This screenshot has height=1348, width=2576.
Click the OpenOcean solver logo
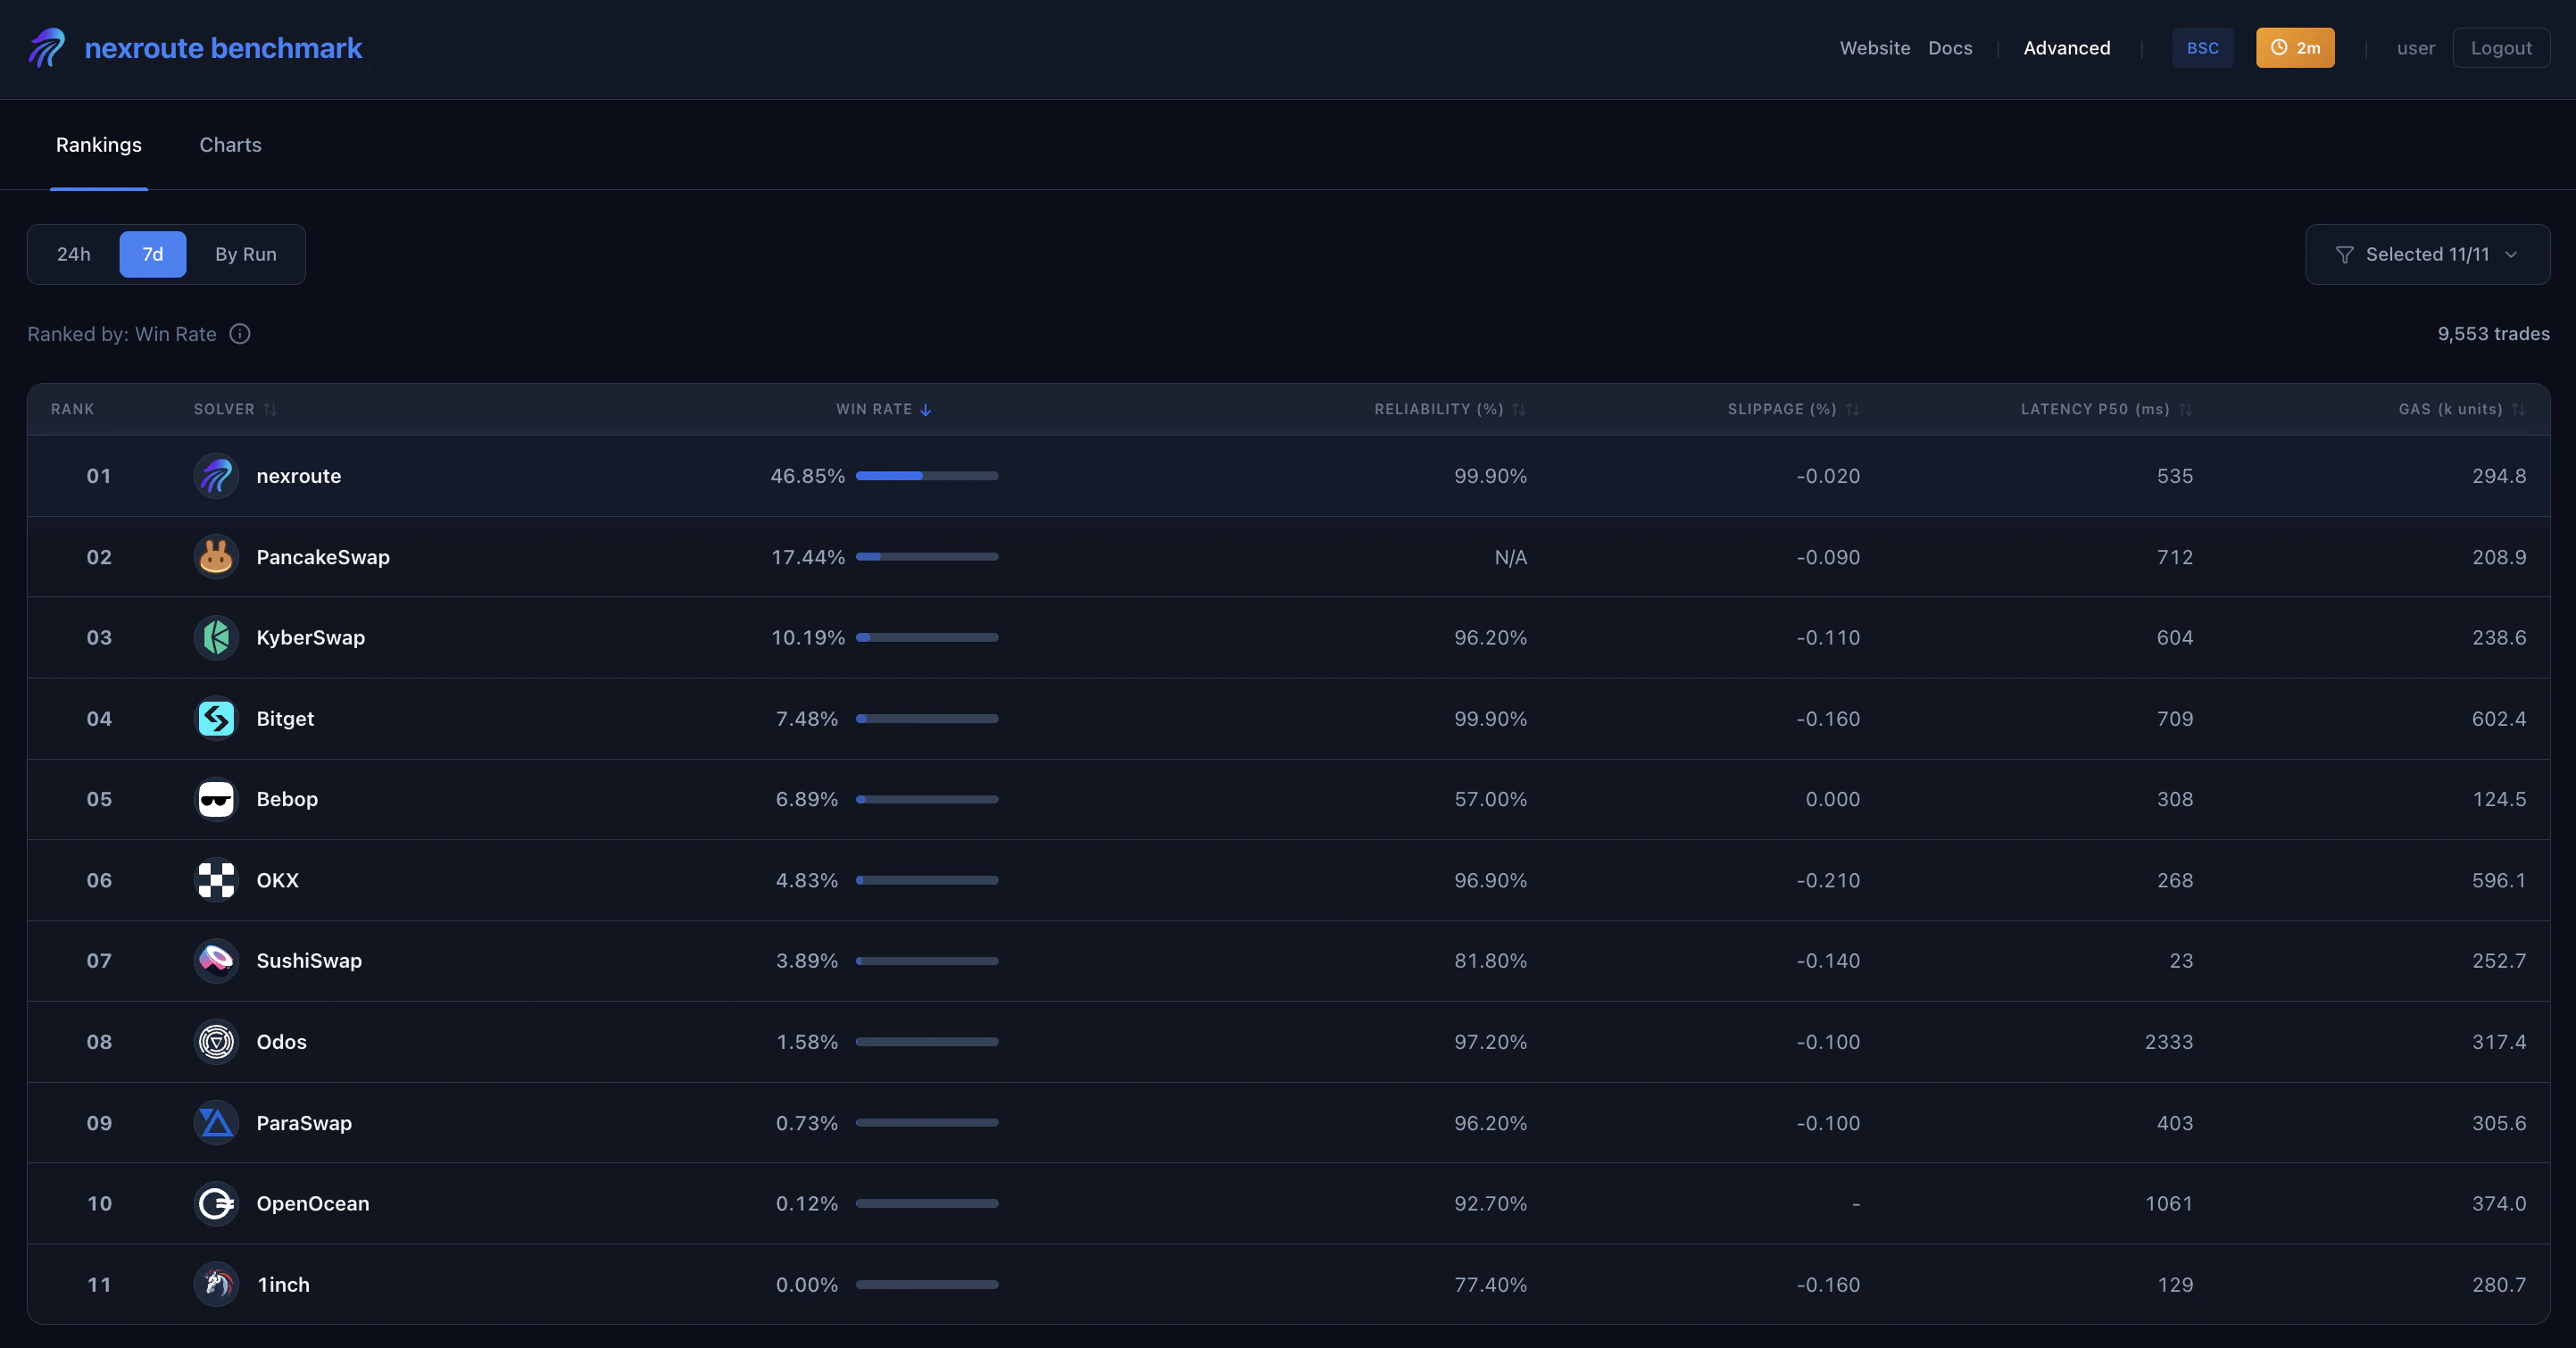tap(216, 1204)
